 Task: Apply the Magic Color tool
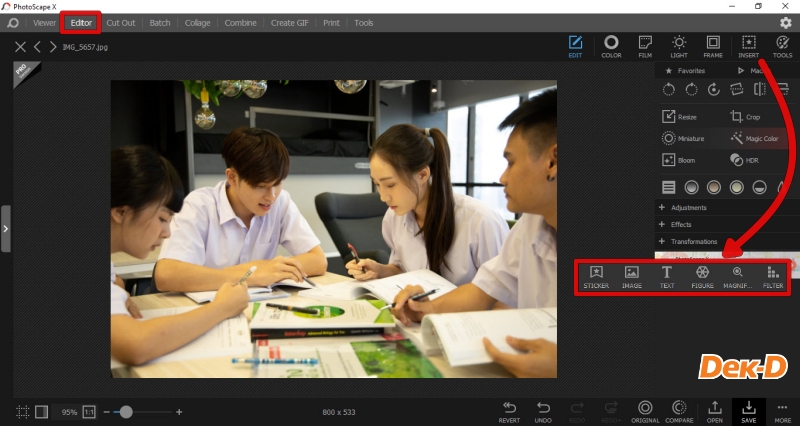pyautogui.click(x=754, y=138)
